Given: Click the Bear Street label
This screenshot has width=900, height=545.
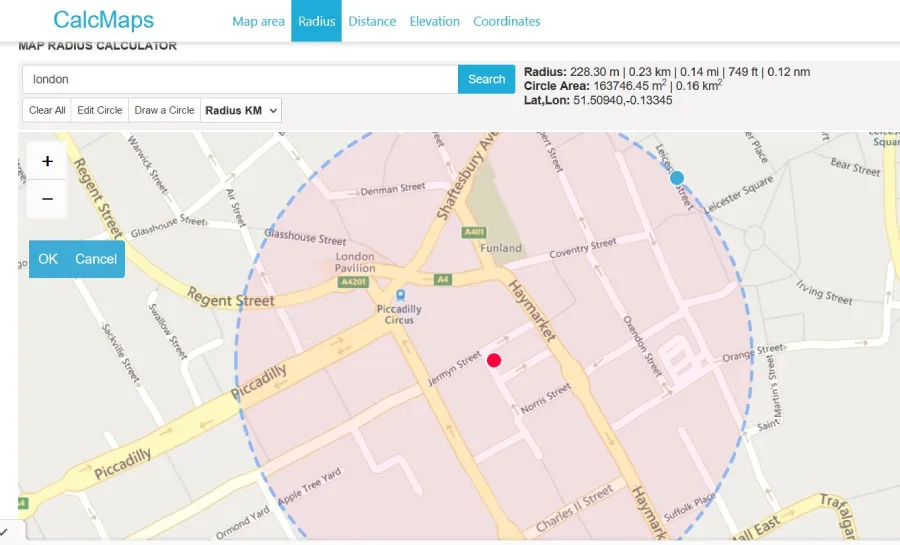Looking at the screenshot, I should pyautogui.click(x=855, y=166).
